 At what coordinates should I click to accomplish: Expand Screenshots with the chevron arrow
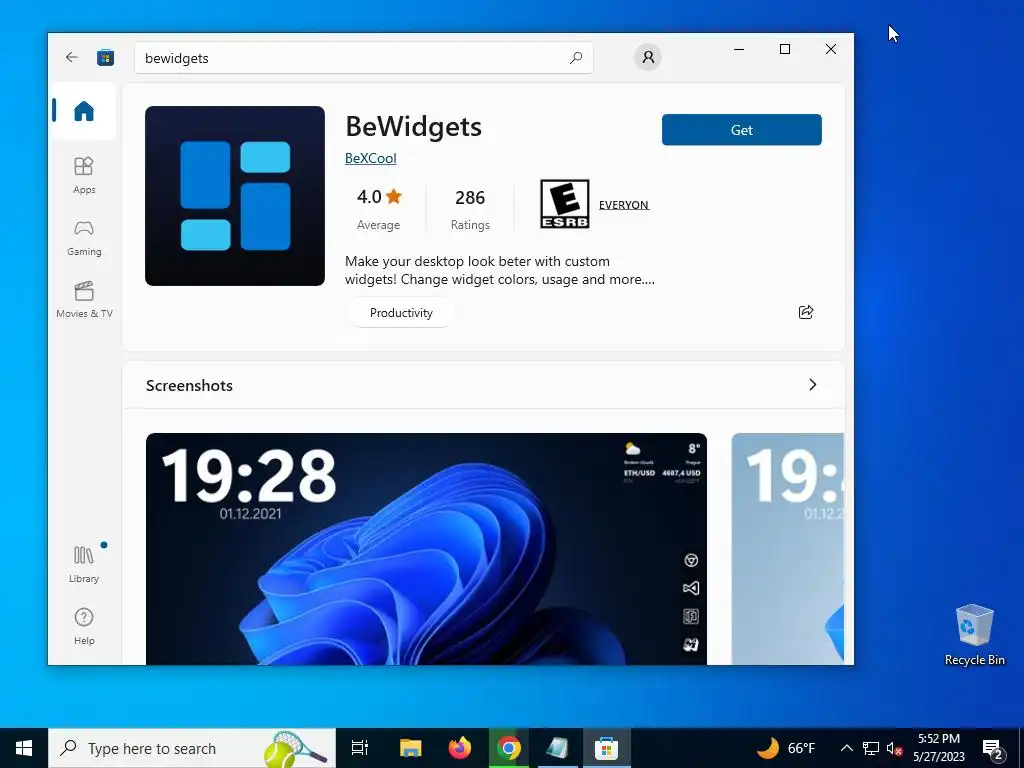pyautogui.click(x=812, y=385)
